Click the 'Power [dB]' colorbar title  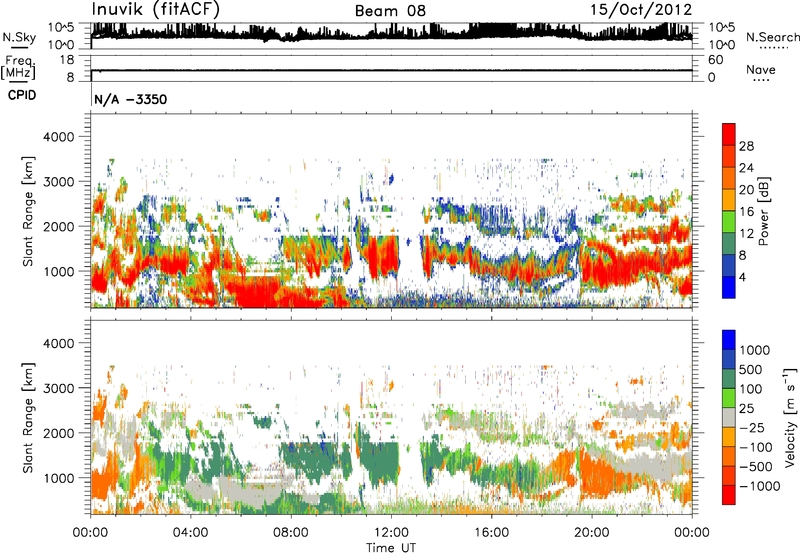764,211
